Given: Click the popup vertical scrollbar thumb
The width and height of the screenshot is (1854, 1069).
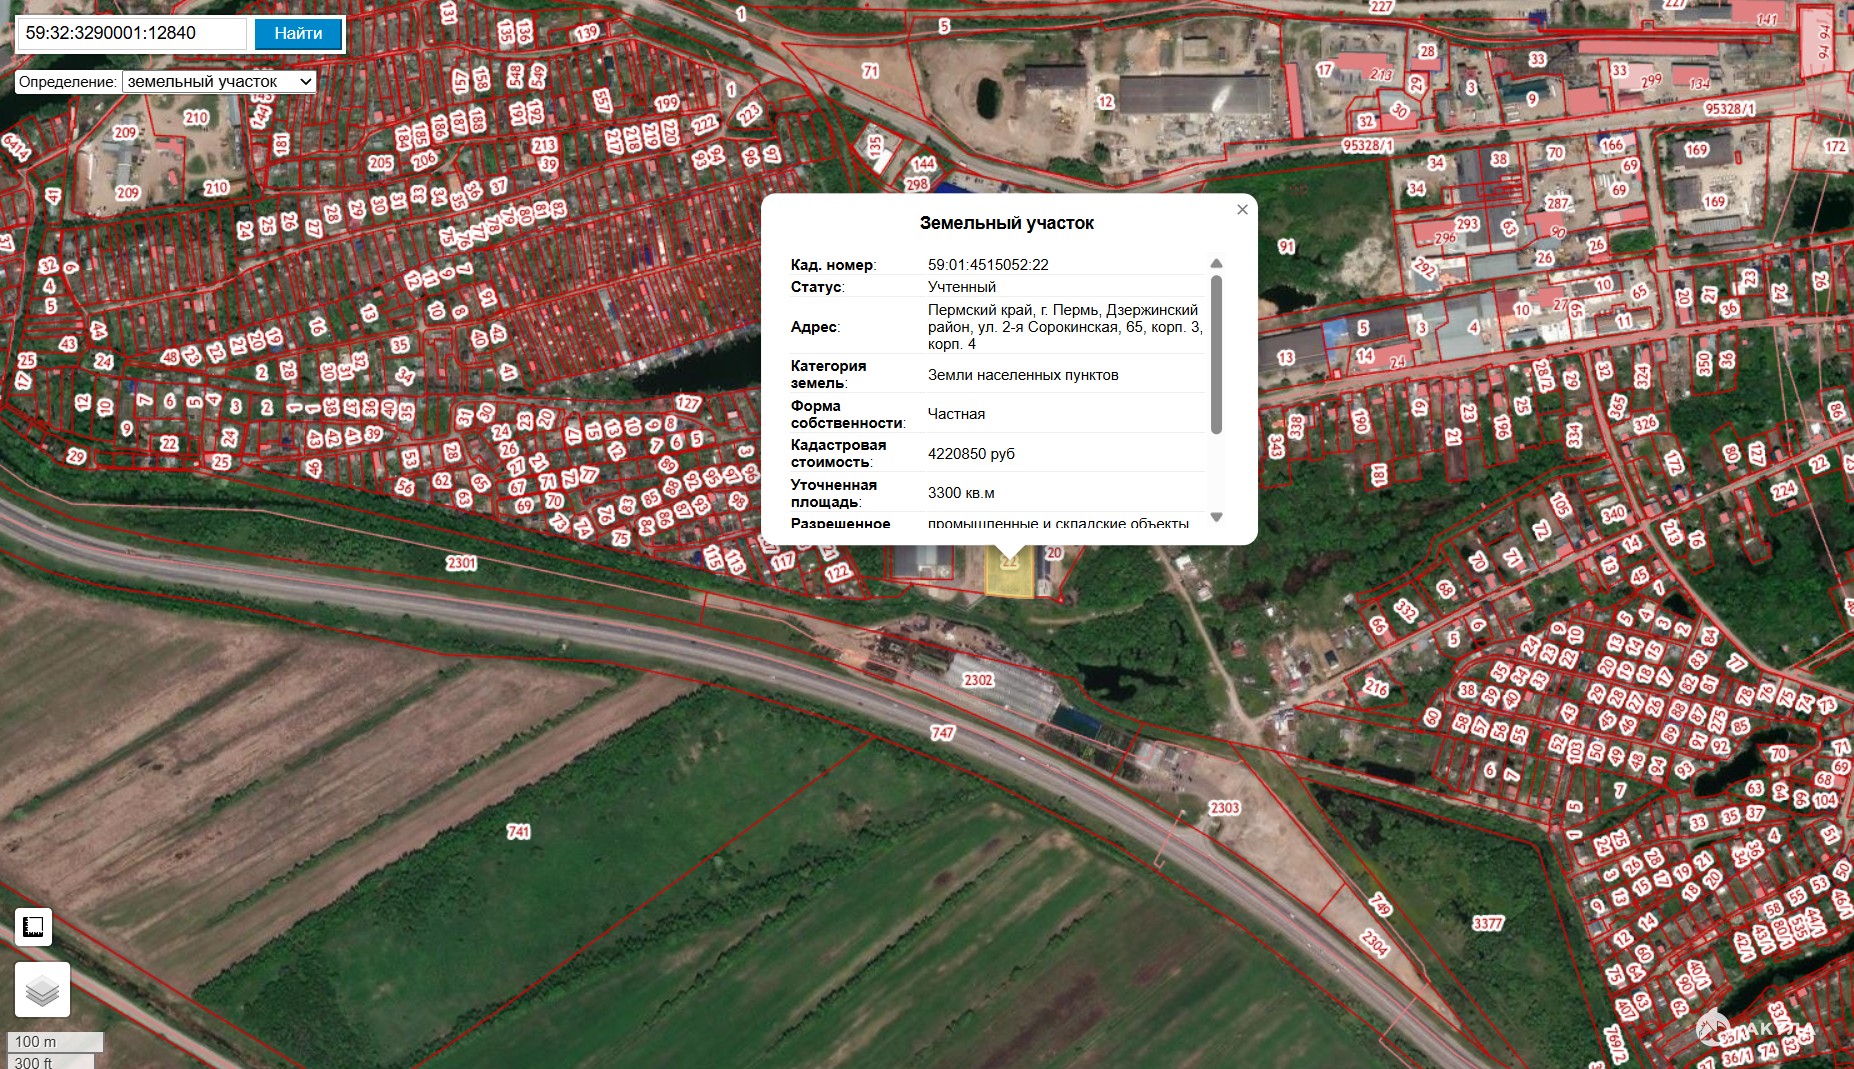Looking at the screenshot, I should (1216, 354).
